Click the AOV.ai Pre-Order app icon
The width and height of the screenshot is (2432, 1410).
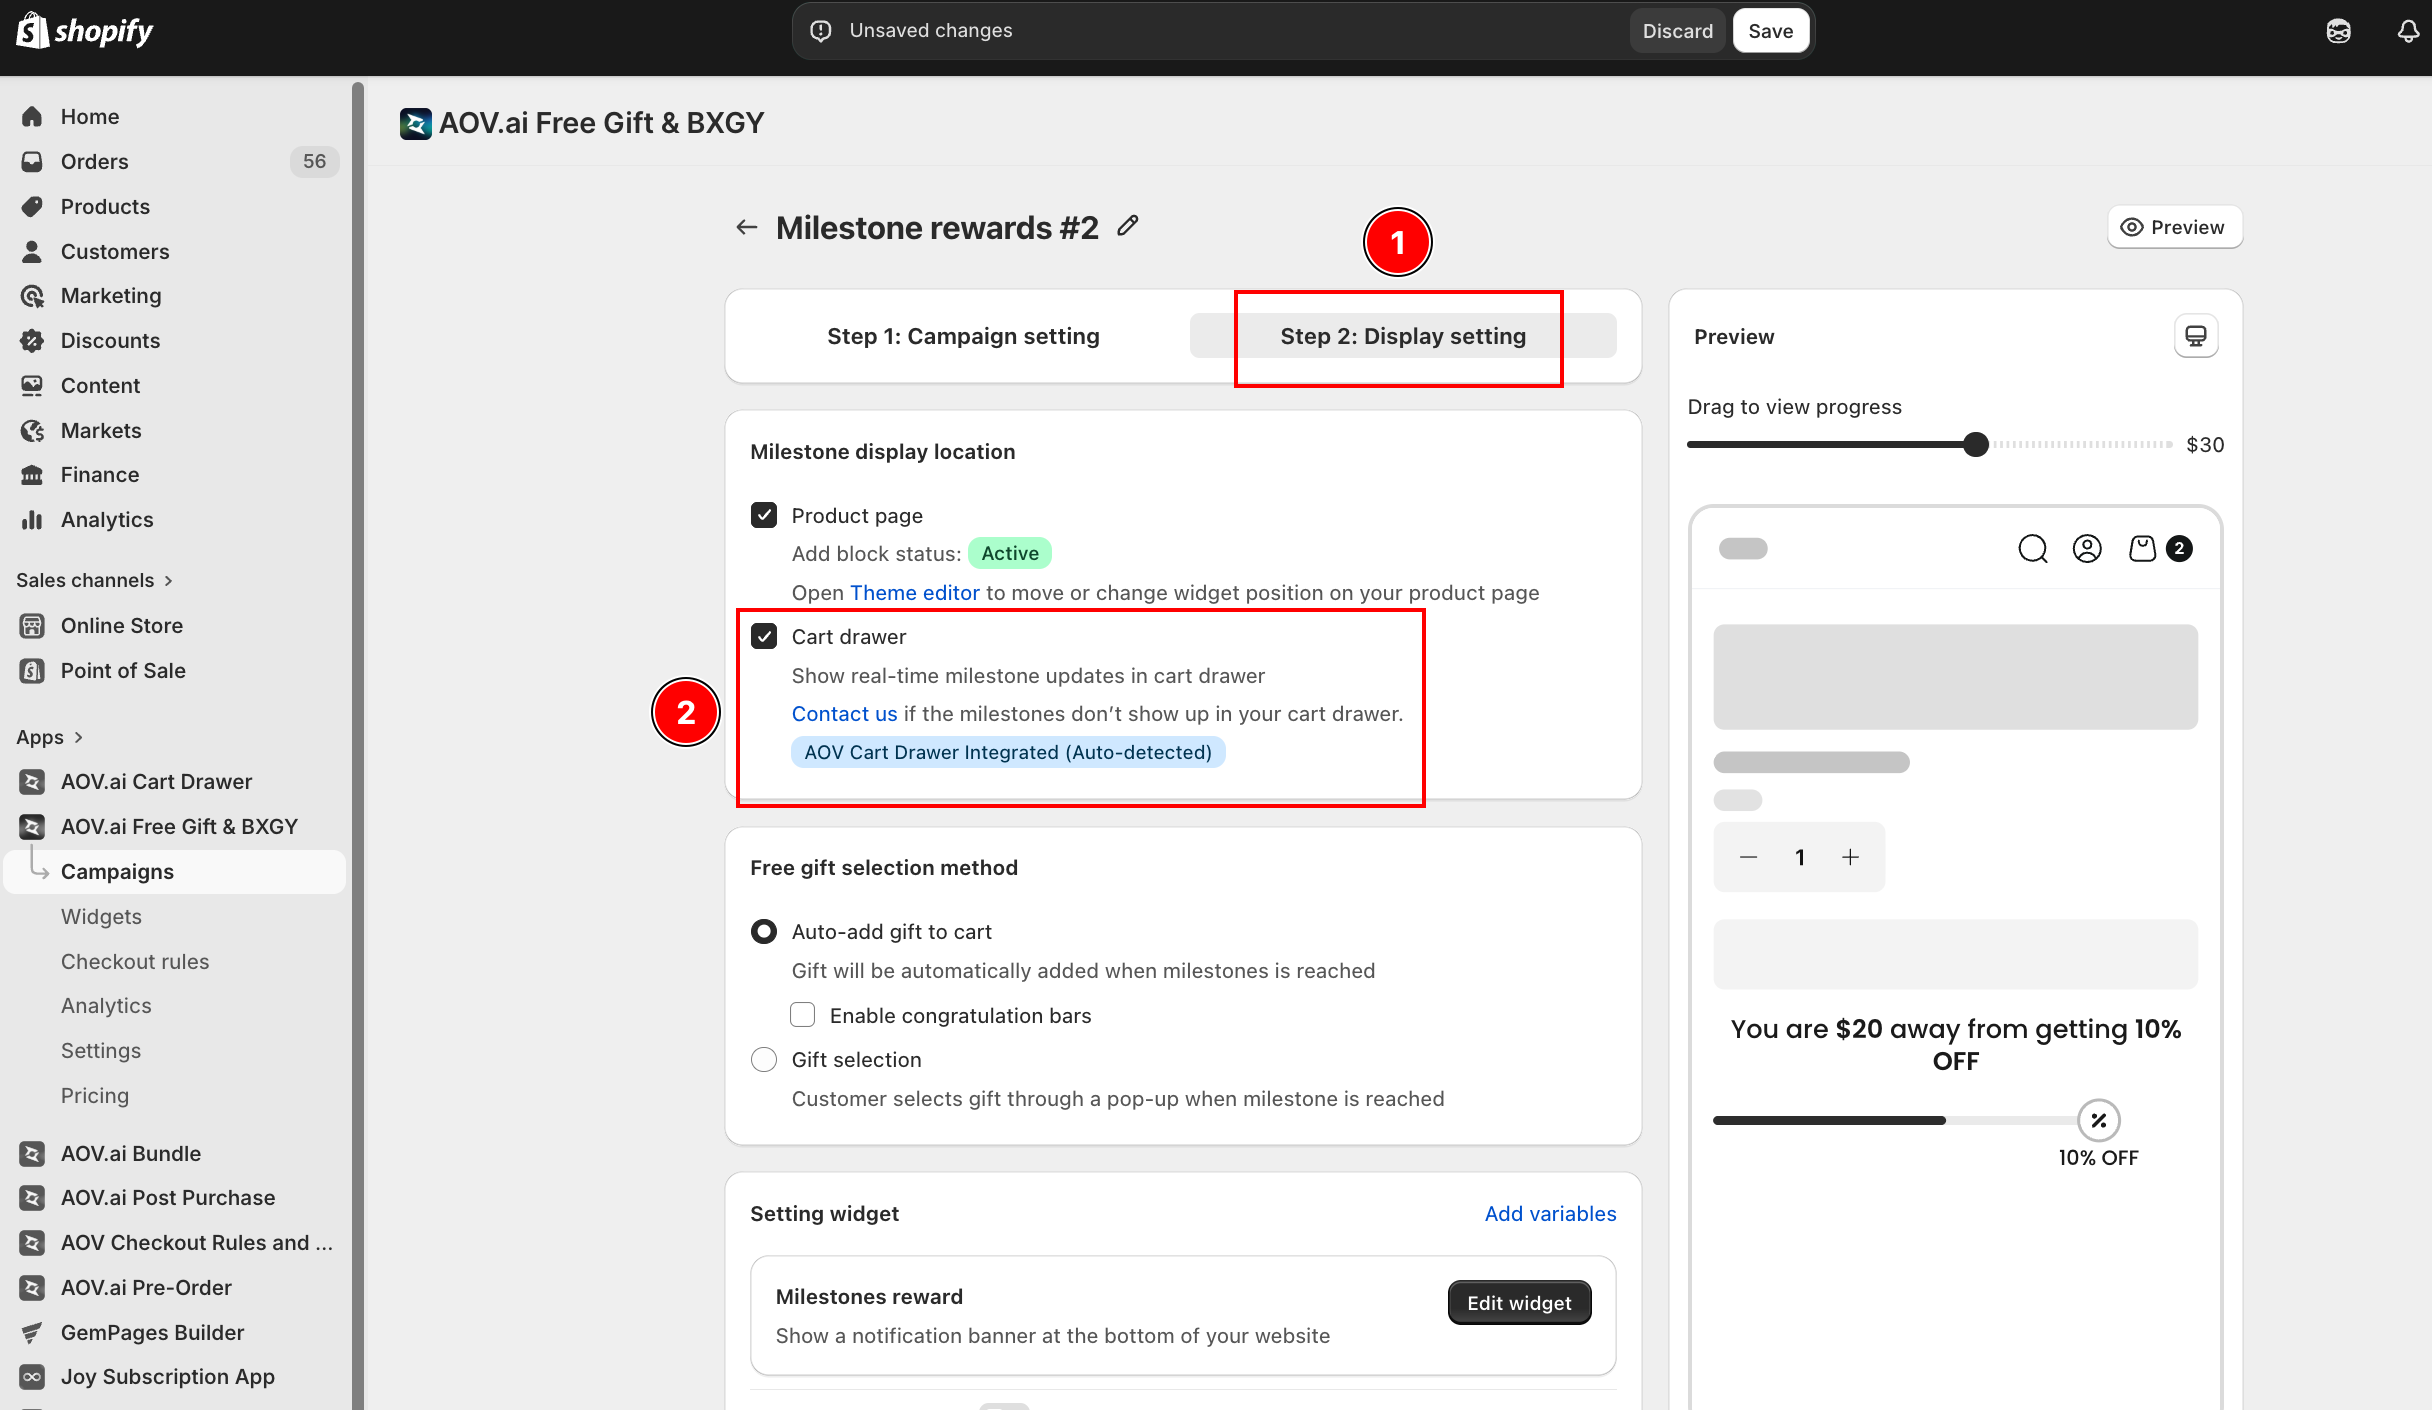click(32, 1288)
